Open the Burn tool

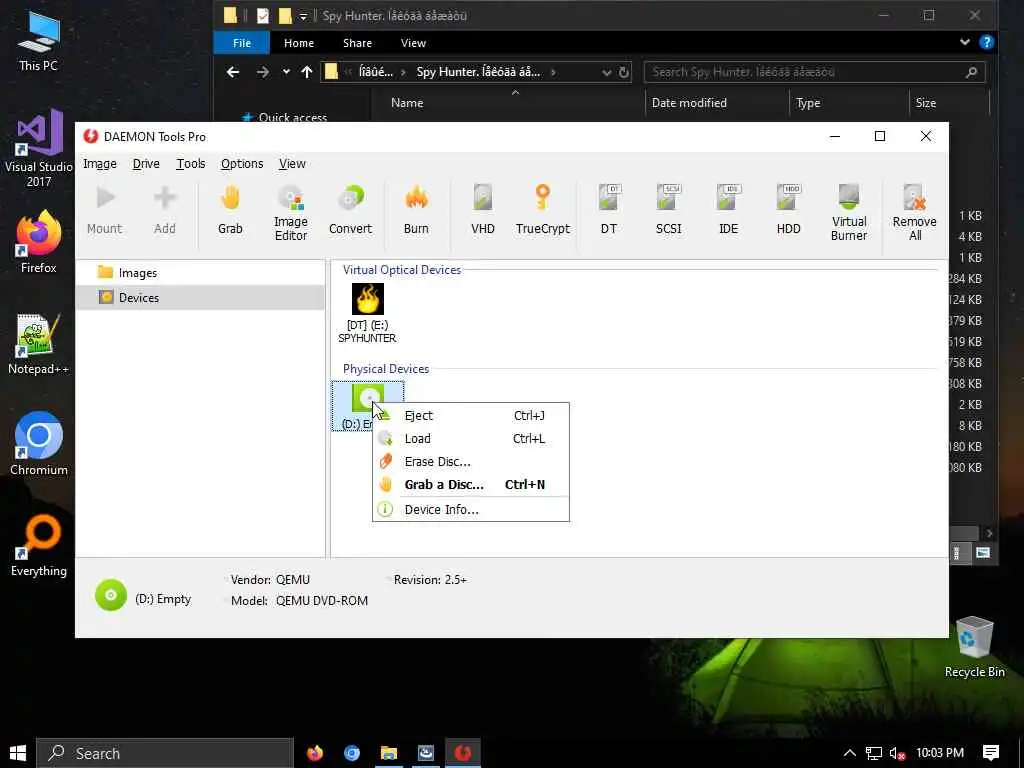416,210
